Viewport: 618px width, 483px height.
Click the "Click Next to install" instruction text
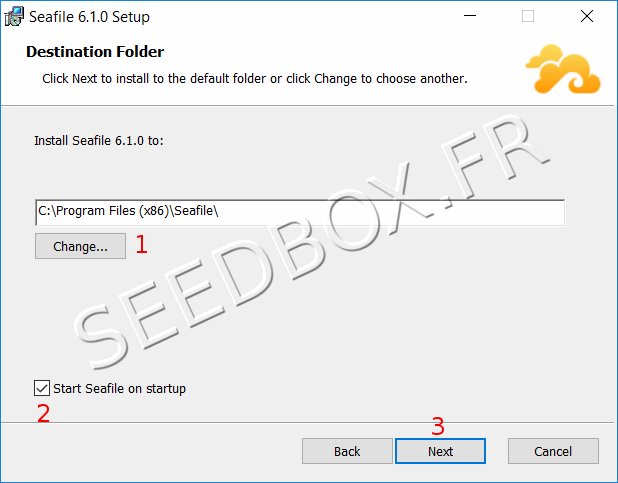(255, 79)
